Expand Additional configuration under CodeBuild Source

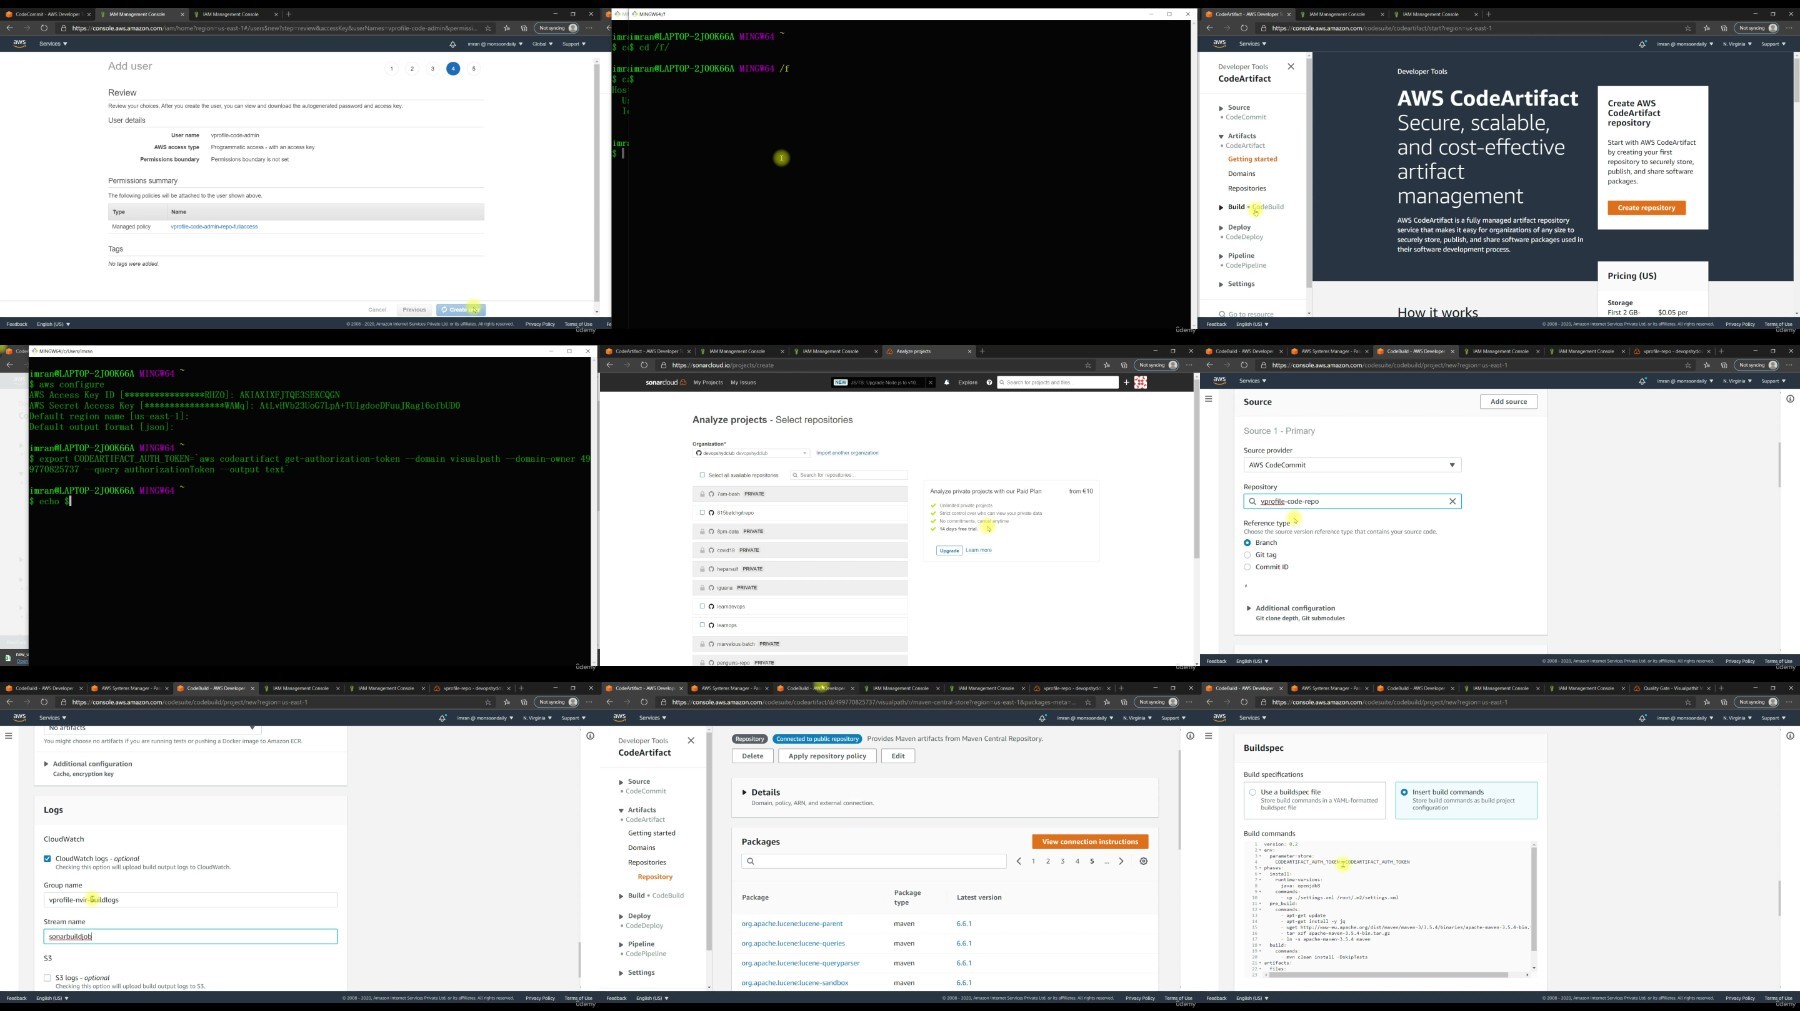point(1249,608)
